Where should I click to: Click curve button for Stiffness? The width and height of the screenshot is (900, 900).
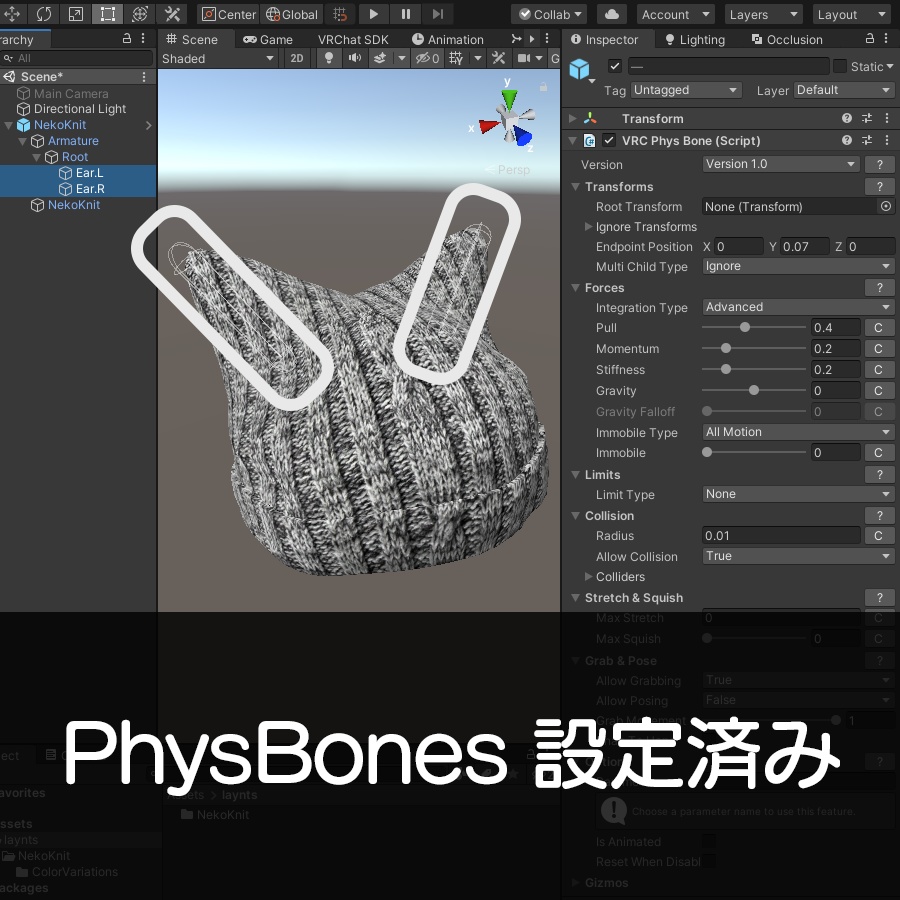pyautogui.click(x=879, y=370)
